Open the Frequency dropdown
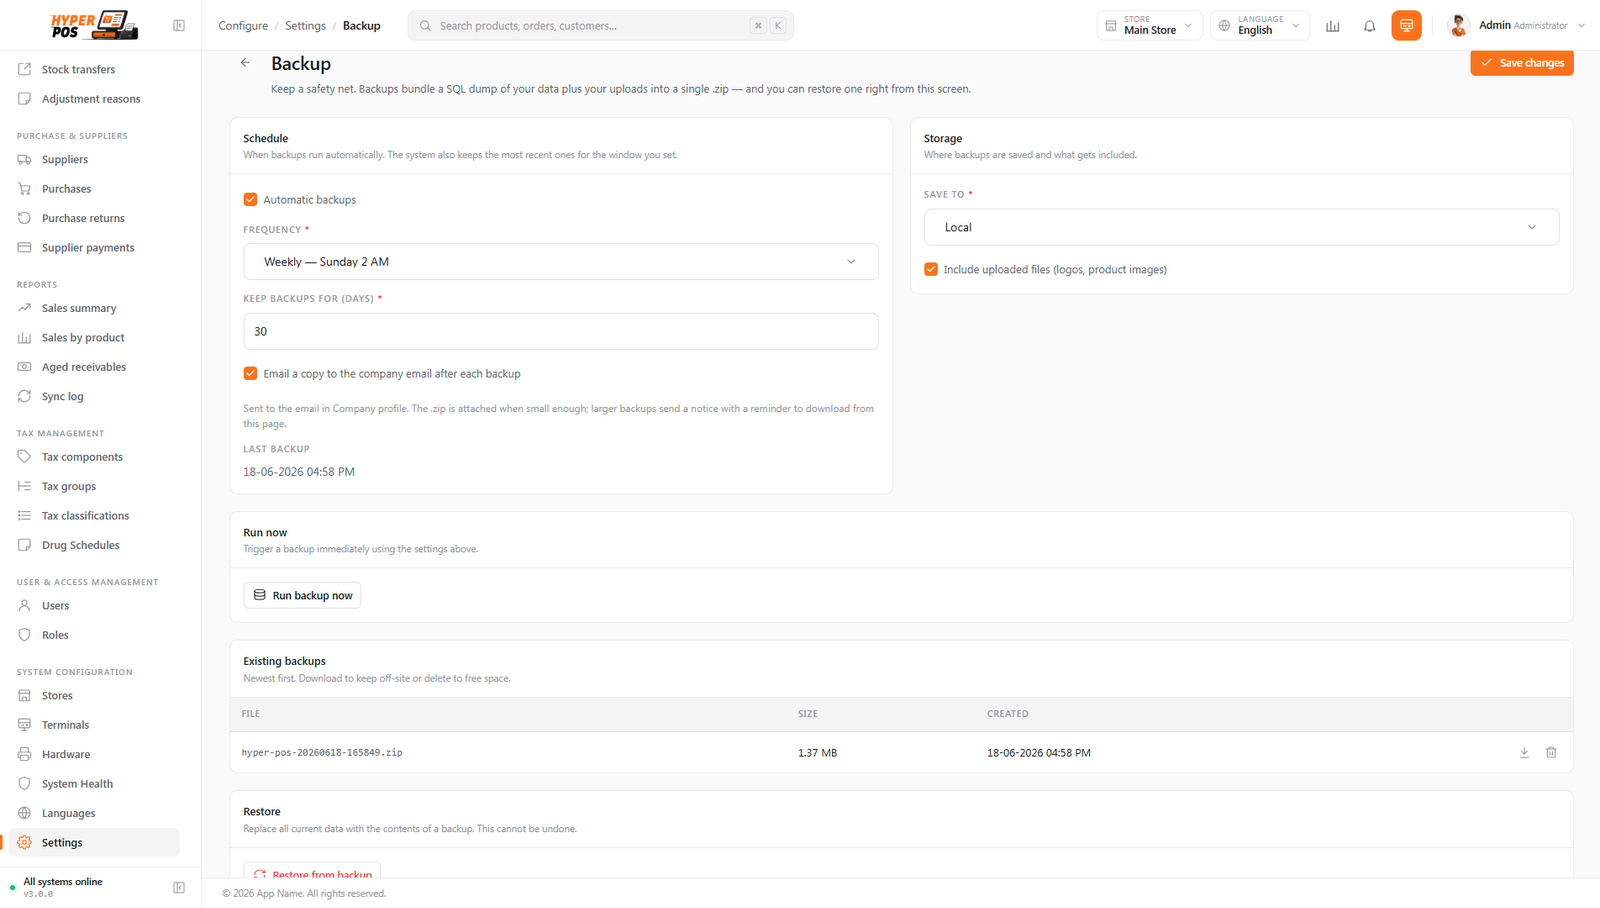Viewport: 1600px width, 908px height. click(x=561, y=262)
